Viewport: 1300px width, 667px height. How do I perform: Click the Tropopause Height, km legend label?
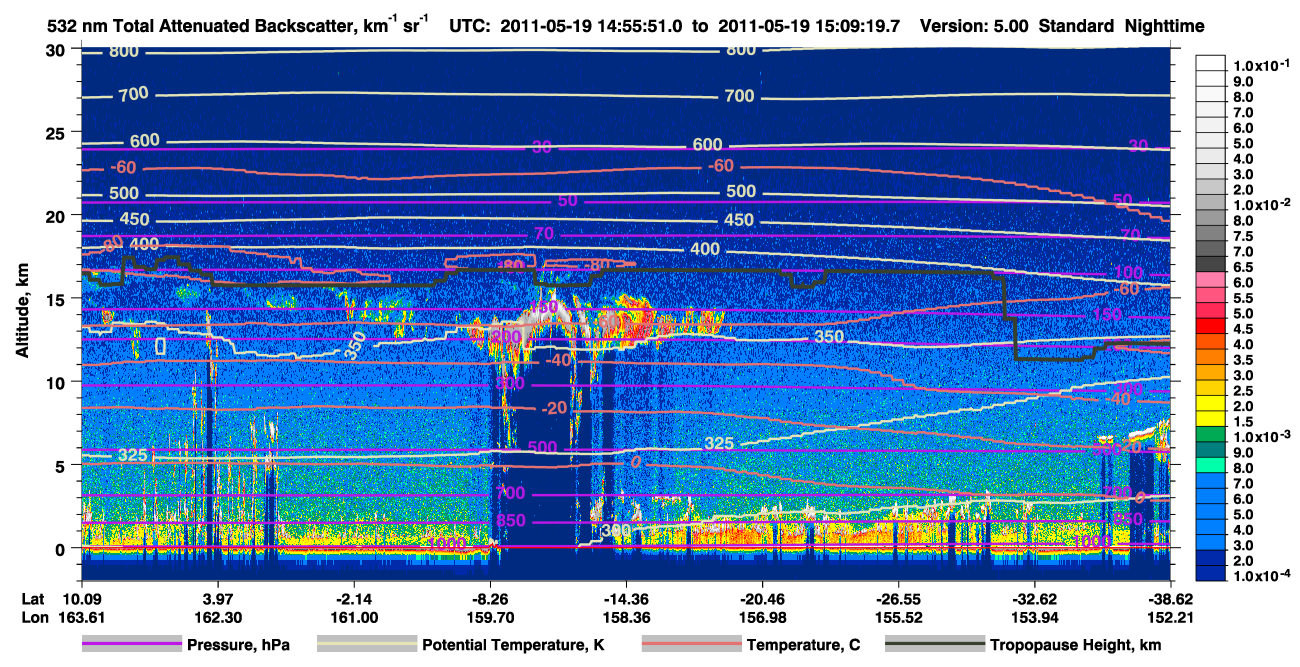[1076, 645]
